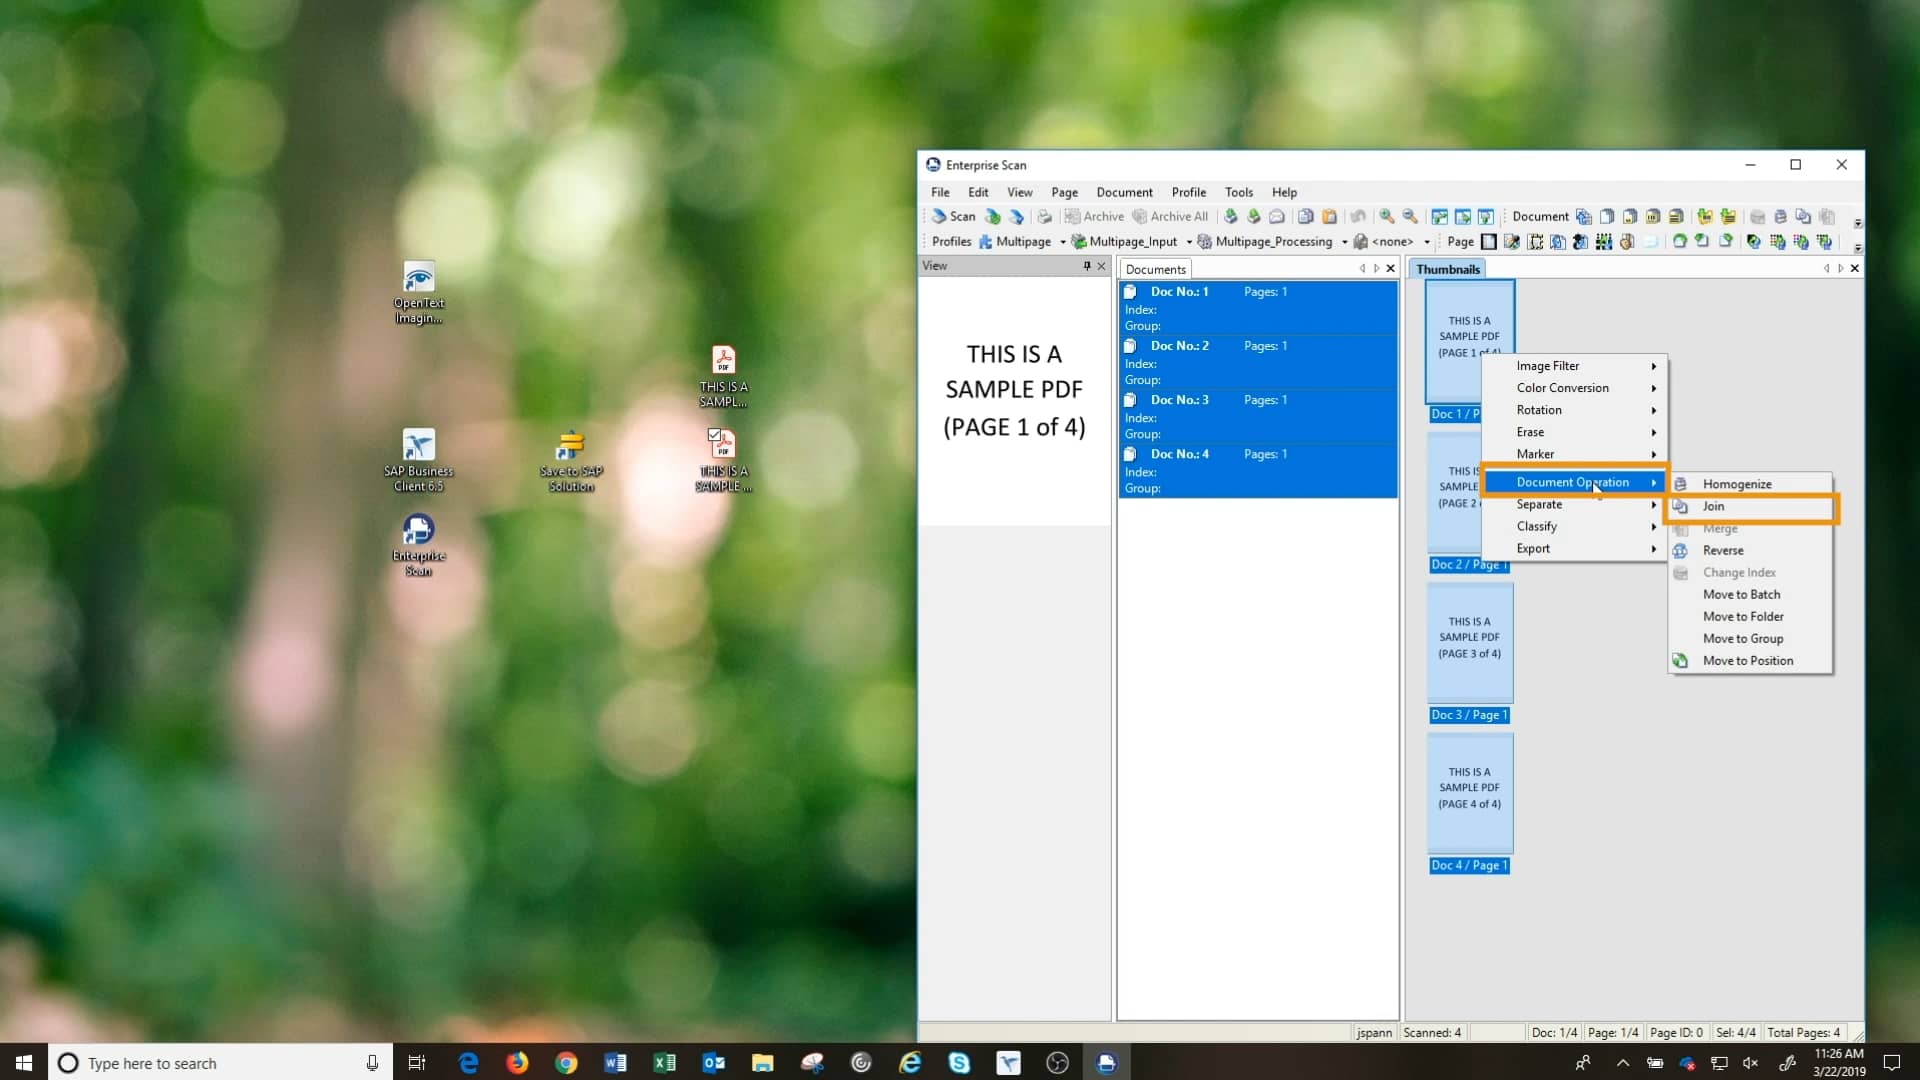This screenshot has height=1080, width=1920.
Task: Click the Archive toolbar icon
Action: tap(1094, 216)
